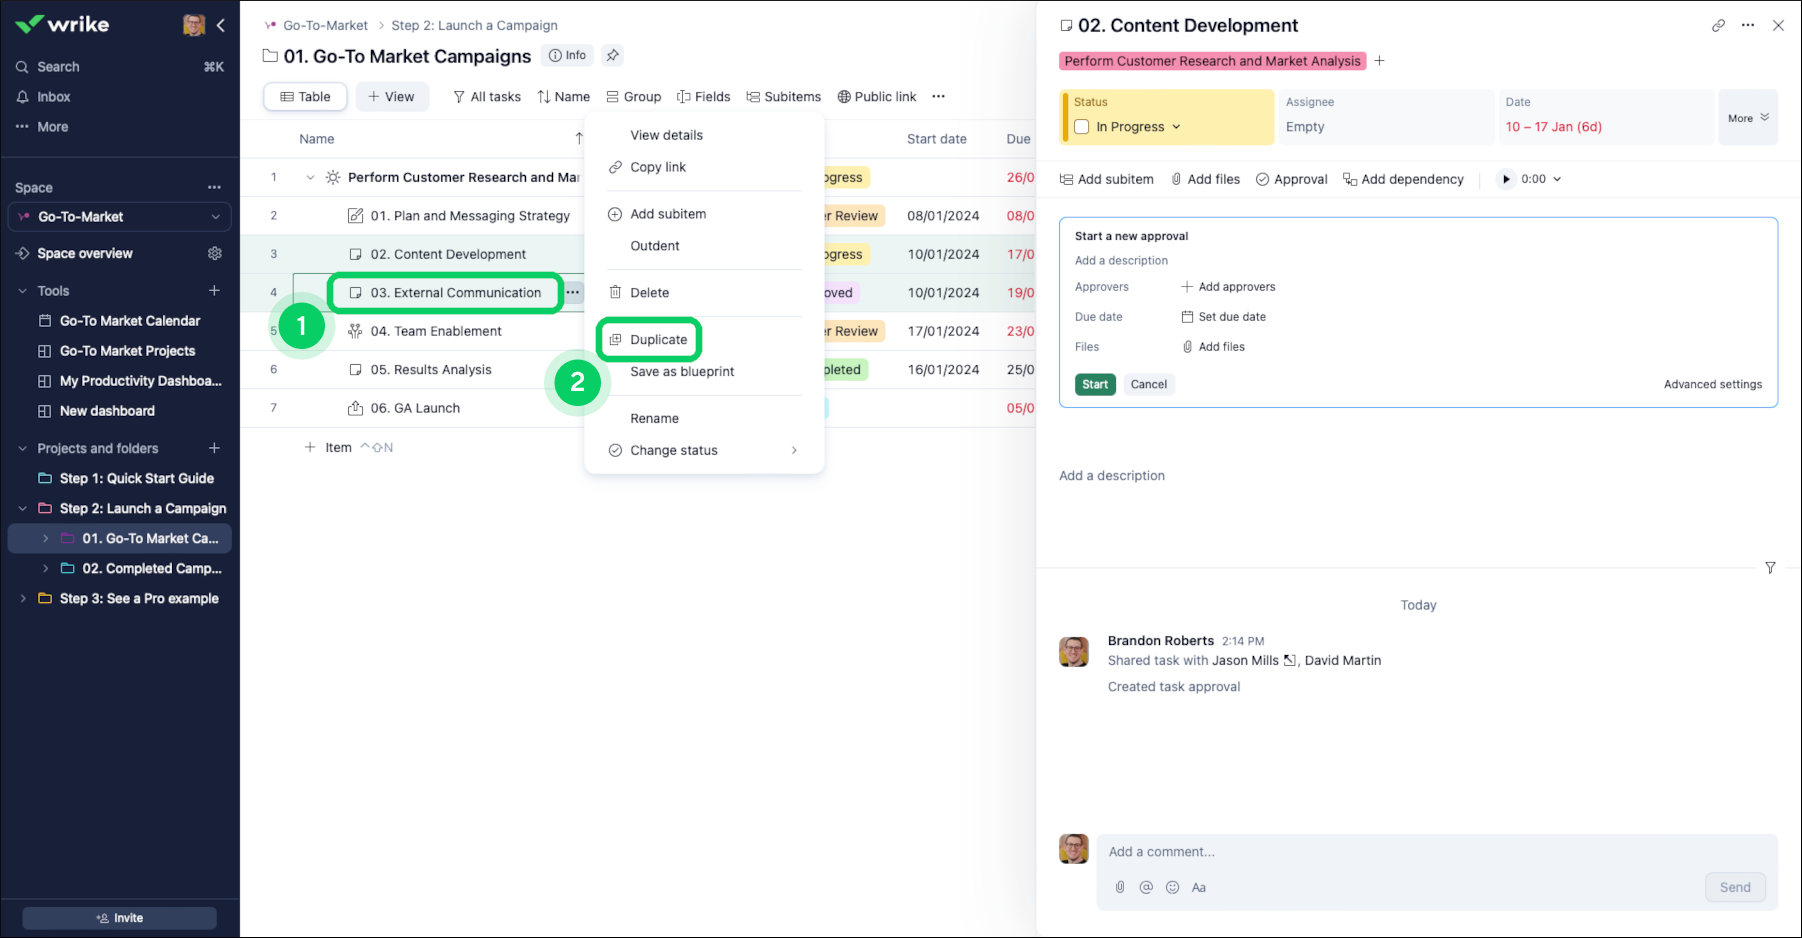
Task: Toggle the pin icon next to Info
Action: click(x=613, y=56)
